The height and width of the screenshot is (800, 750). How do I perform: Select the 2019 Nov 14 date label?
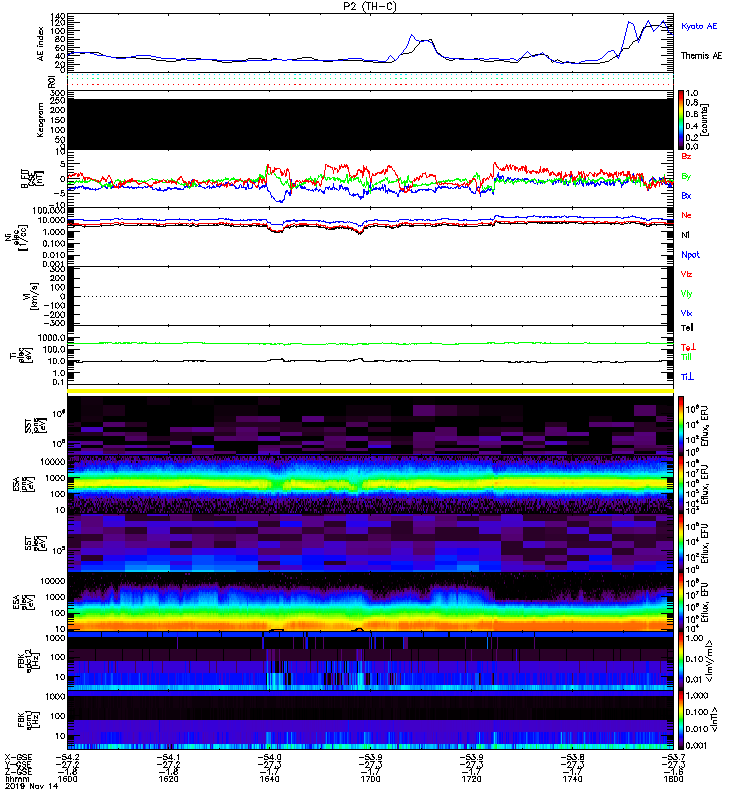(31, 786)
